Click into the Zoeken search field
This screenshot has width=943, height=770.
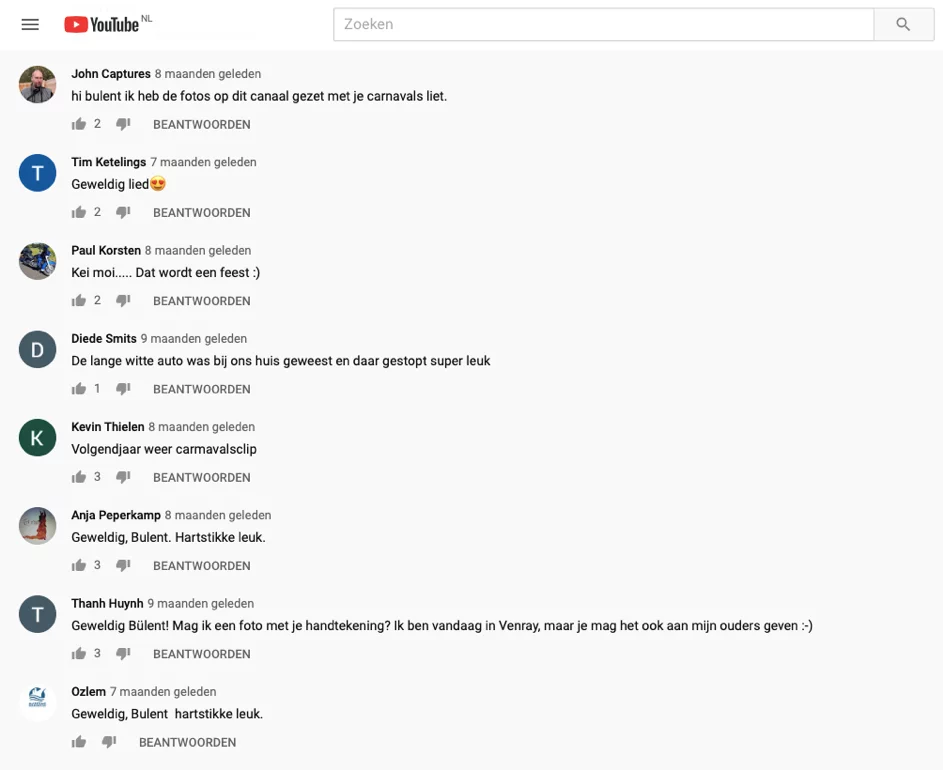[x=603, y=24]
